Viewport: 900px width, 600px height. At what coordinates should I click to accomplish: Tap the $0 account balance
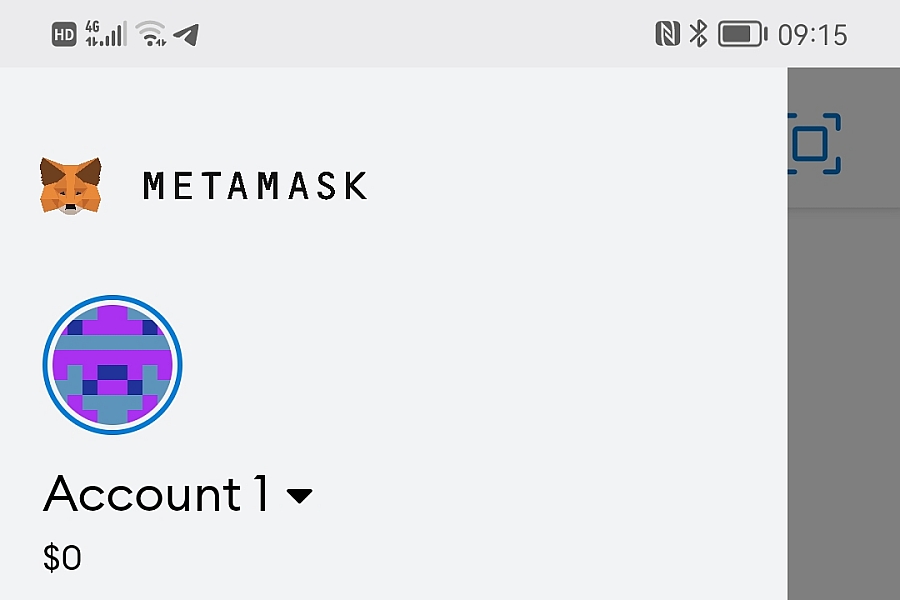click(62, 557)
